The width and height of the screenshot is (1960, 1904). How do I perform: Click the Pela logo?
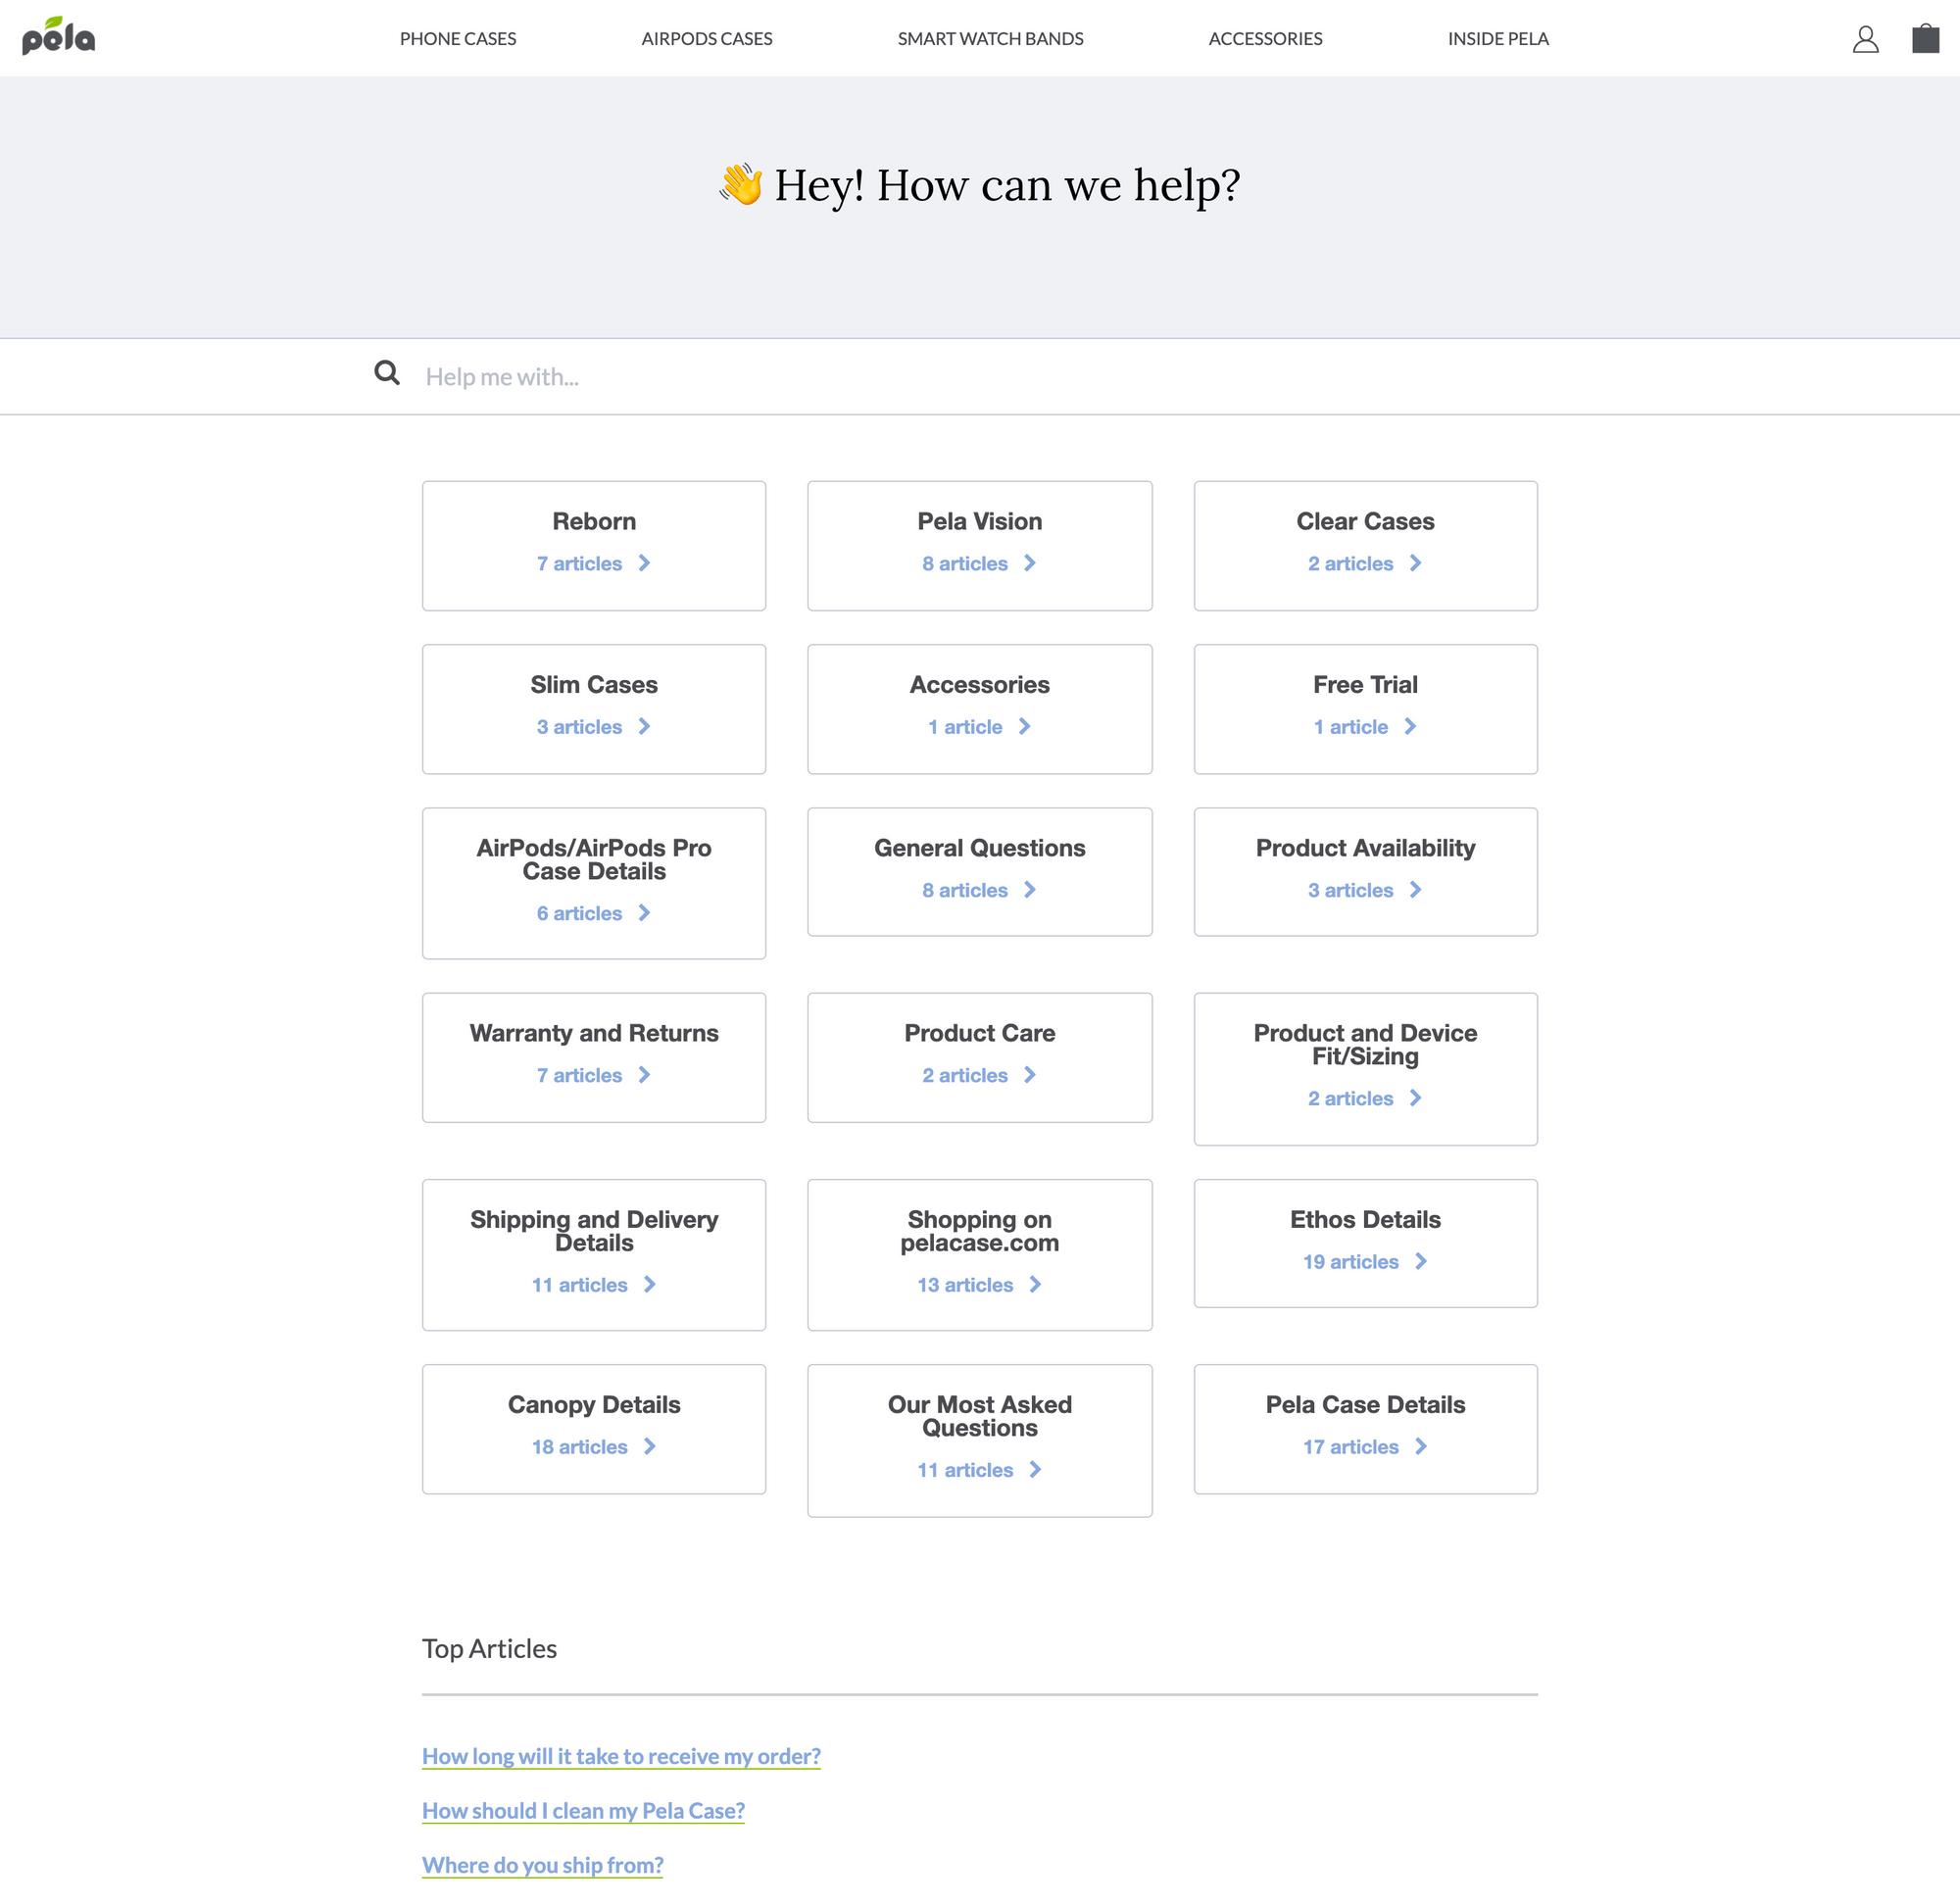[58, 38]
